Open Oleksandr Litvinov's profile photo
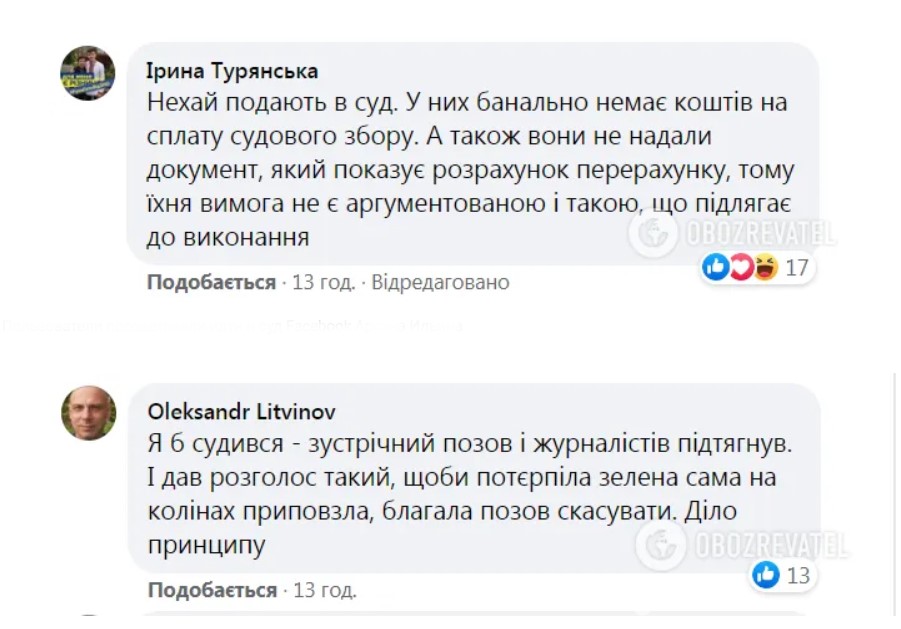This screenshot has height=629, width=901. point(88,413)
